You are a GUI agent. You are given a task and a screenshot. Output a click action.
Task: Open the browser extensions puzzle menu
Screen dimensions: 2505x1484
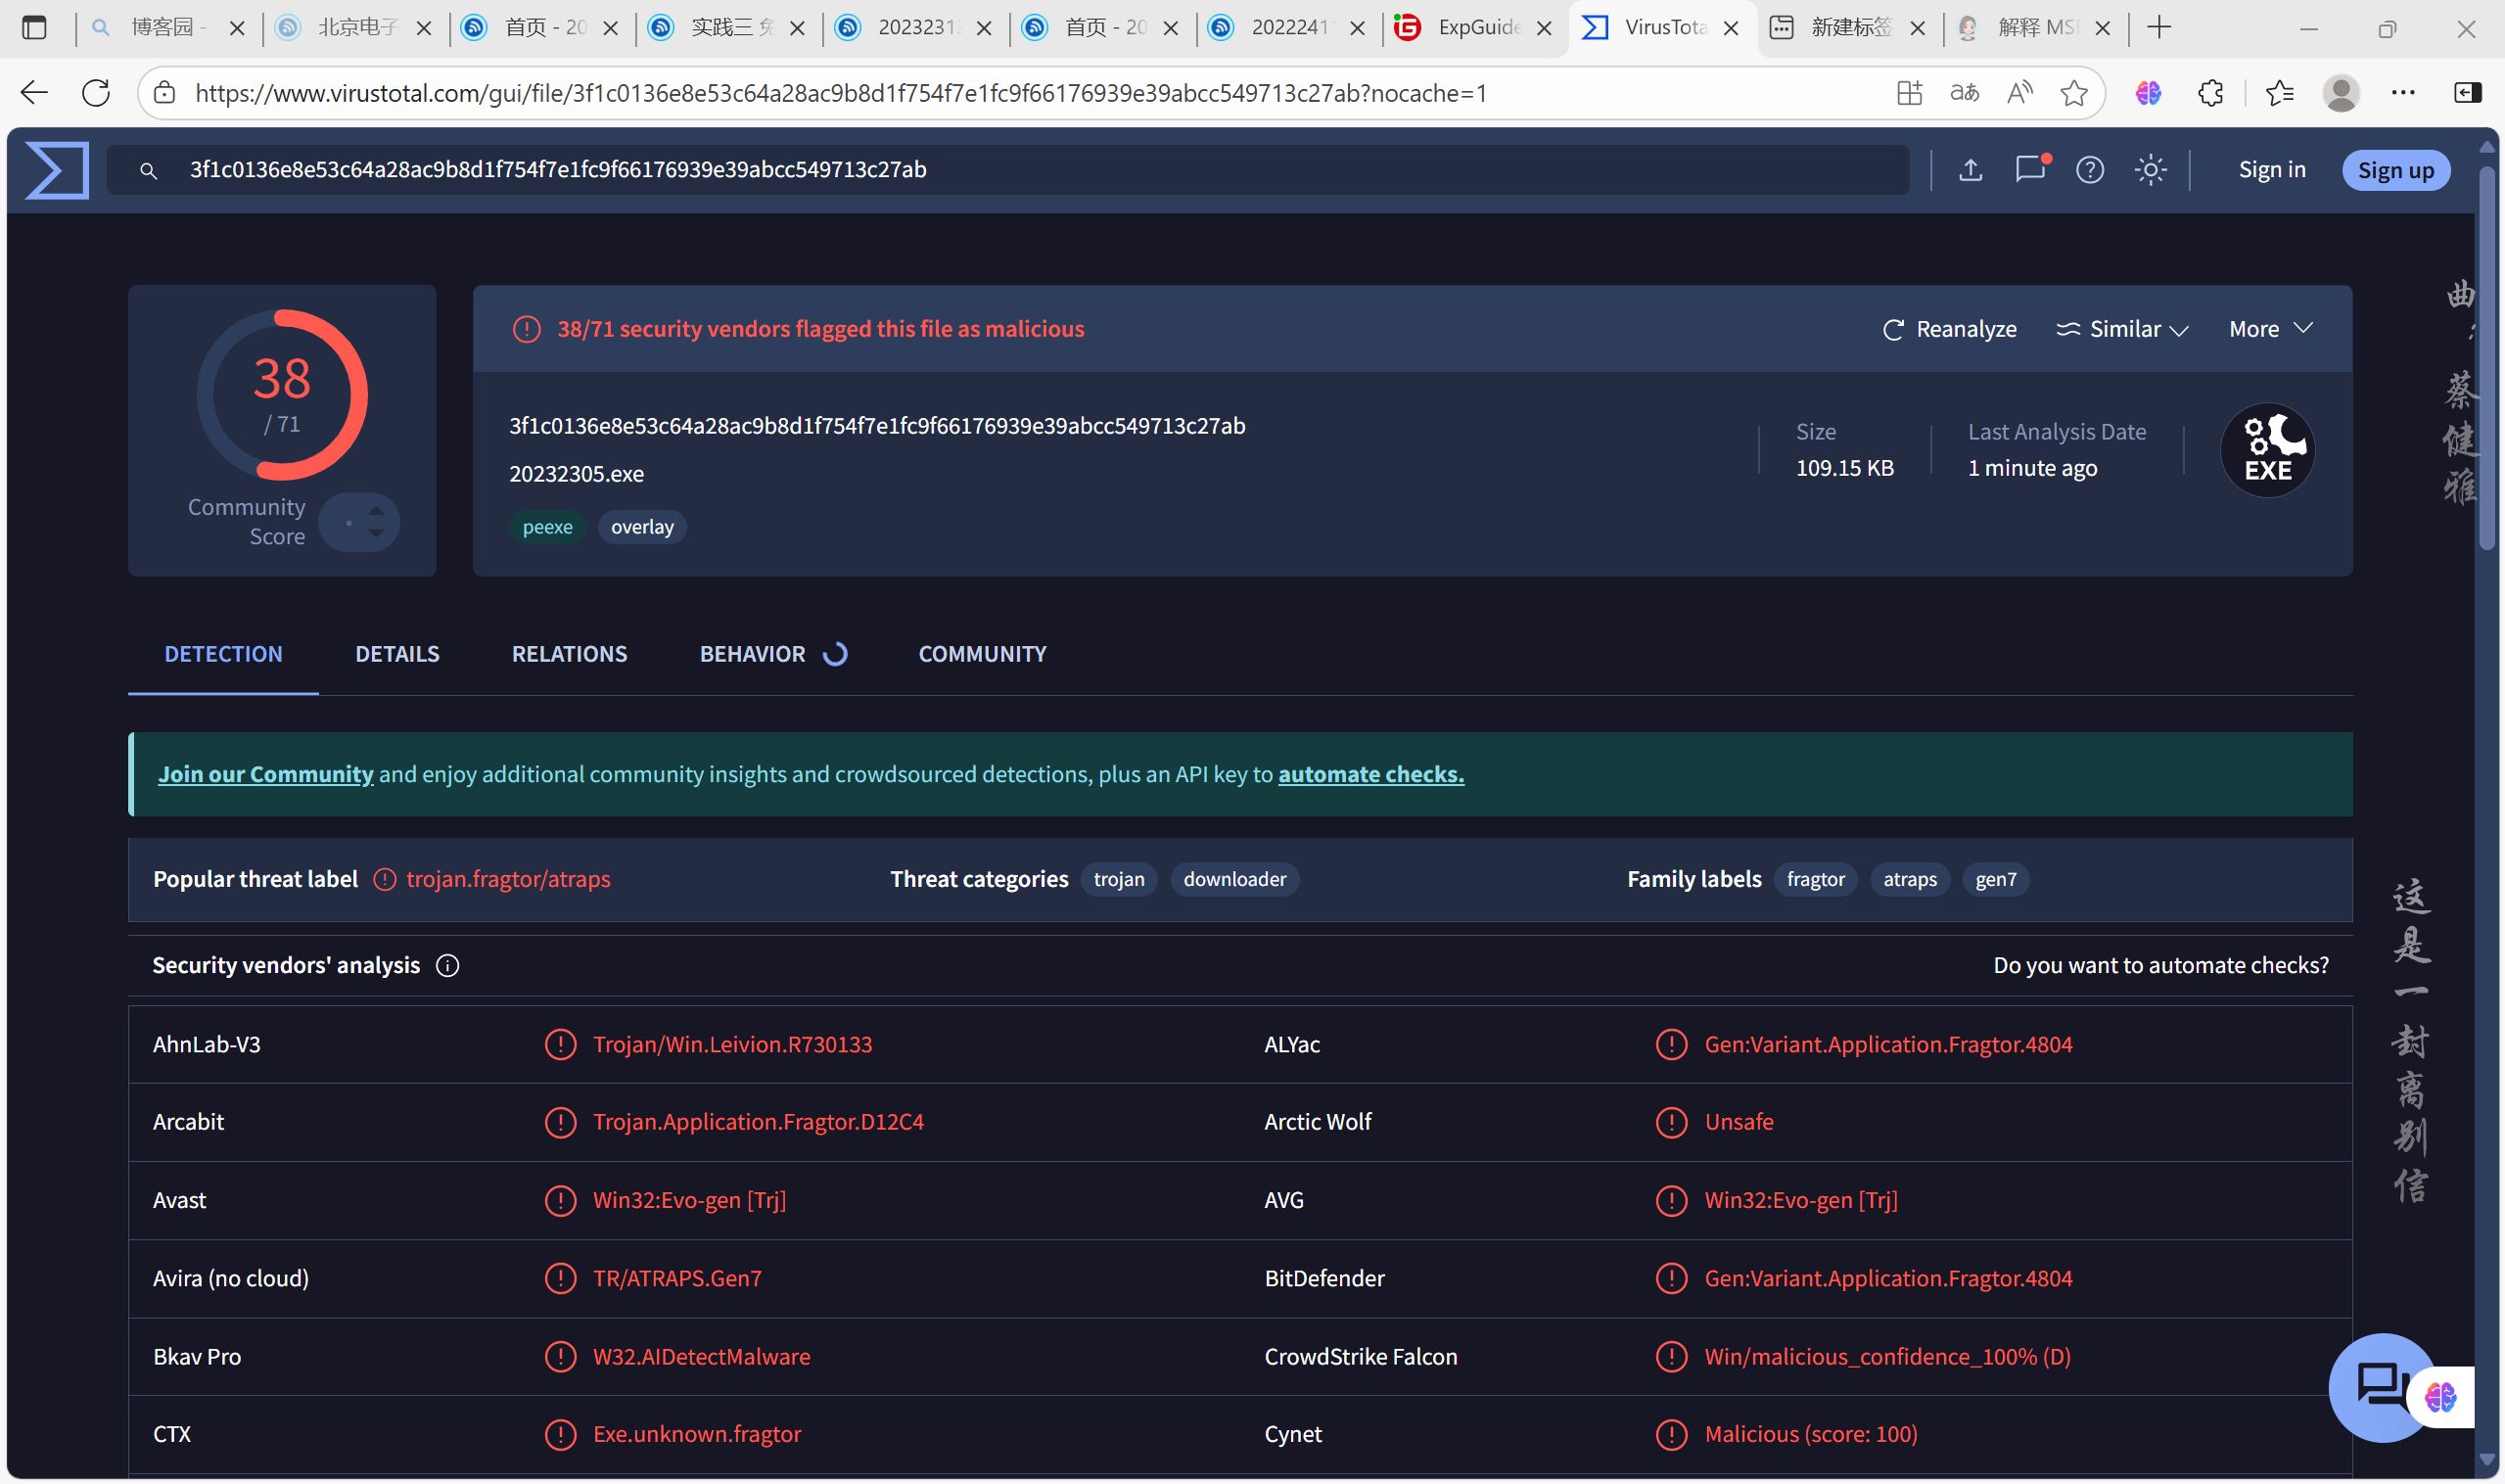tap(2210, 93)
